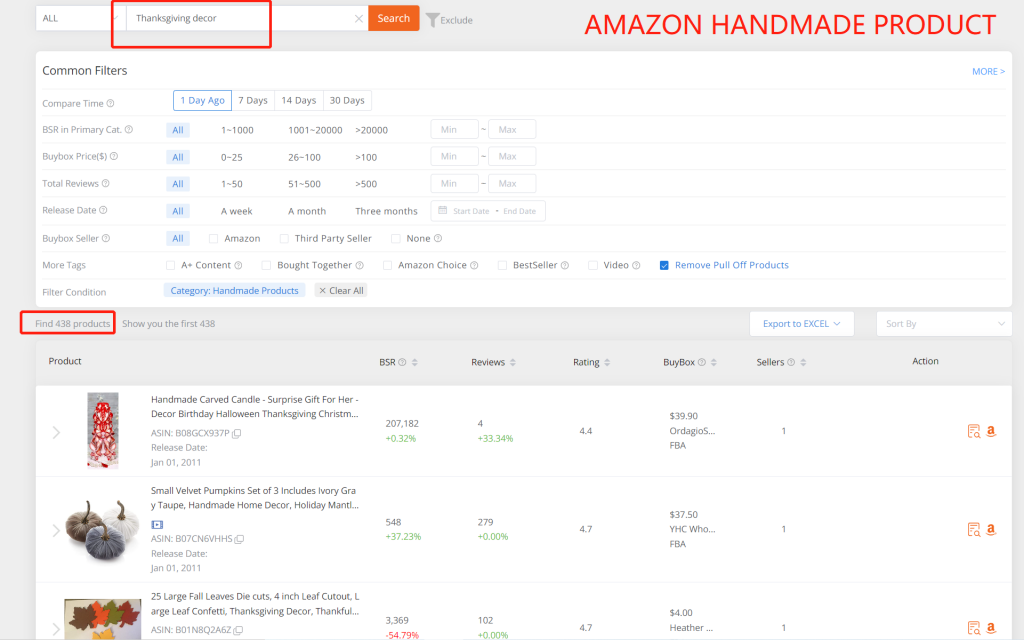Clear the search text with the X icon
Viewport: 1024px width, 640px height.
[x=359, y=18]
